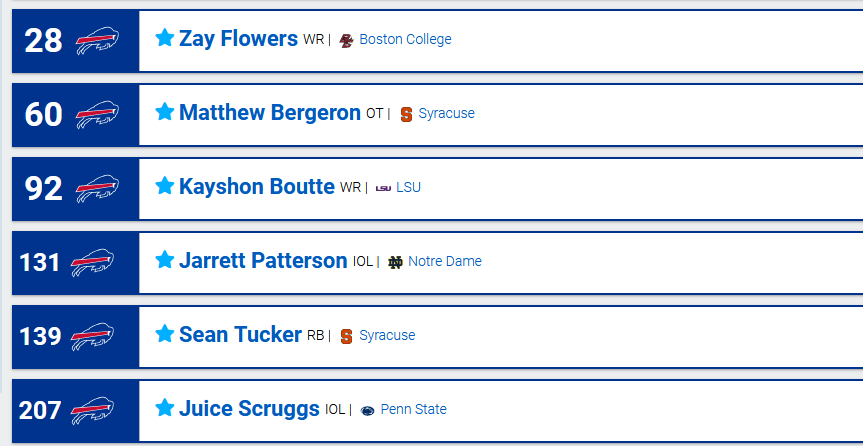Click the Bills logo beside pick 131
863x446 pixels.
click(93, 263)
